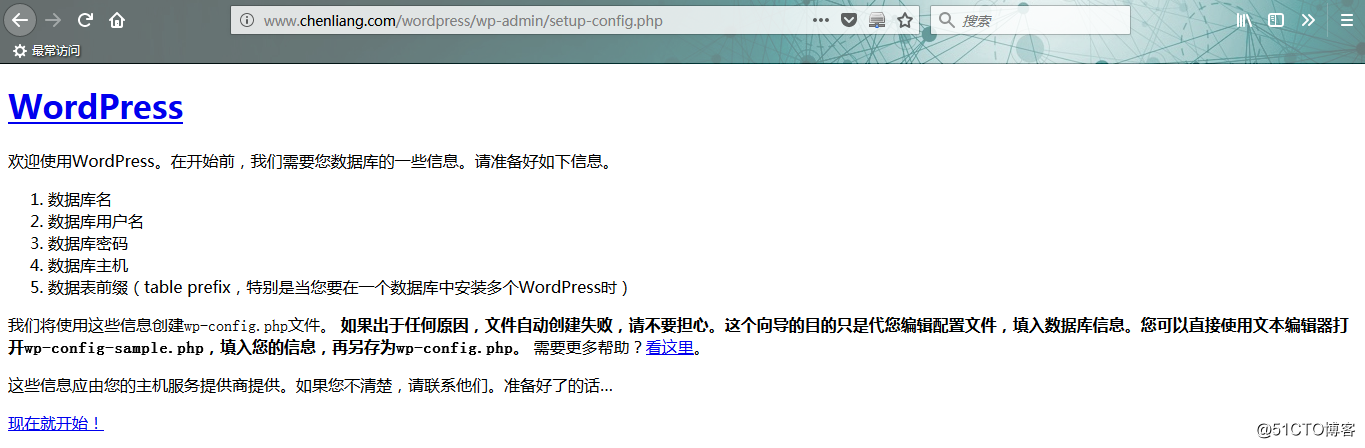The height and width of the screenshot is (448, 1365).
Task: Open the Library bookshelf icon
Action: (1245, 20)
